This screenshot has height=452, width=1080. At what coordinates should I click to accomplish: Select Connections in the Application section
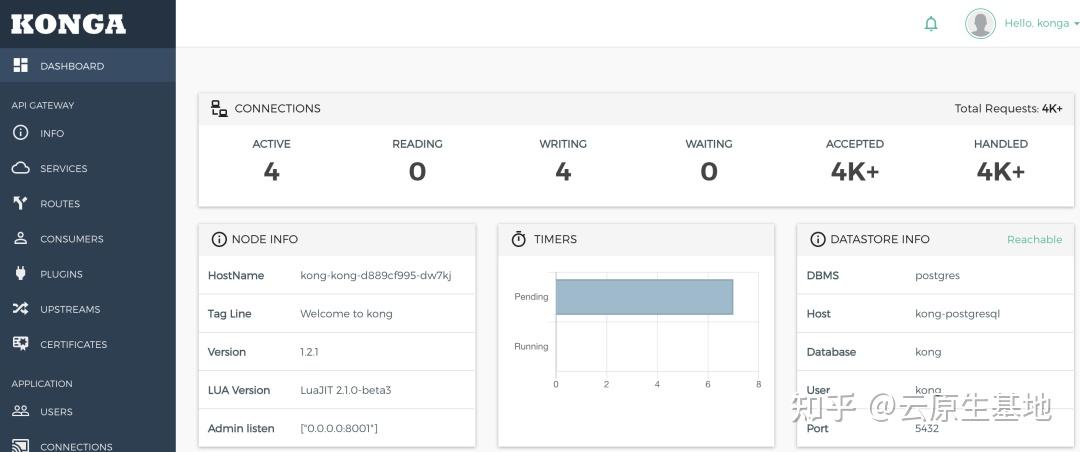click(x=76, y=446)
